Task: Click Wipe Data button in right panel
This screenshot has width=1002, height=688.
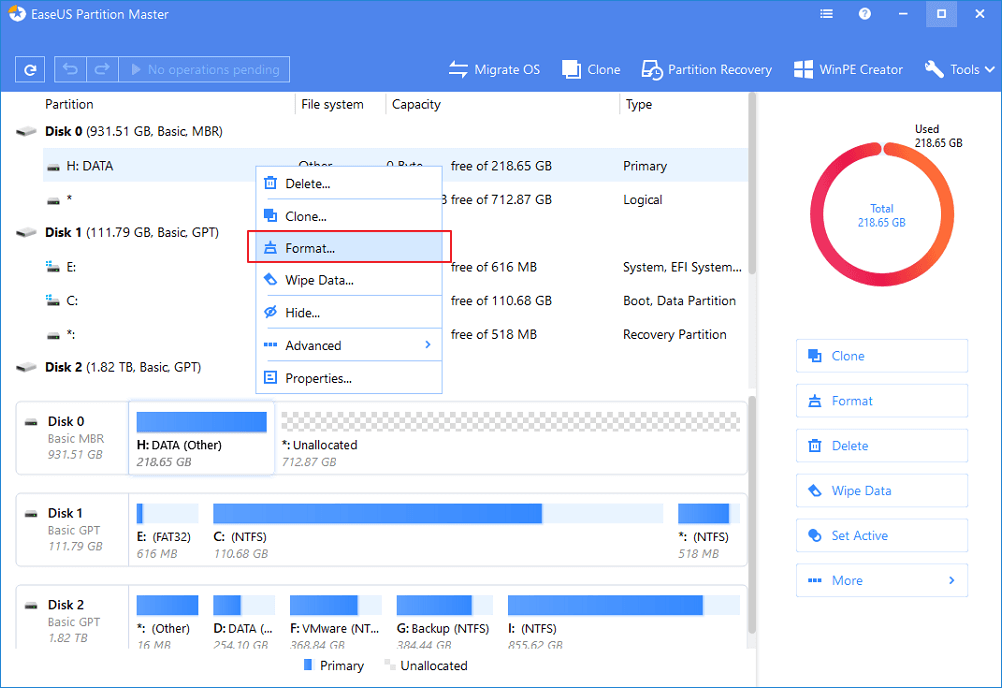Action: coord(882,490)
